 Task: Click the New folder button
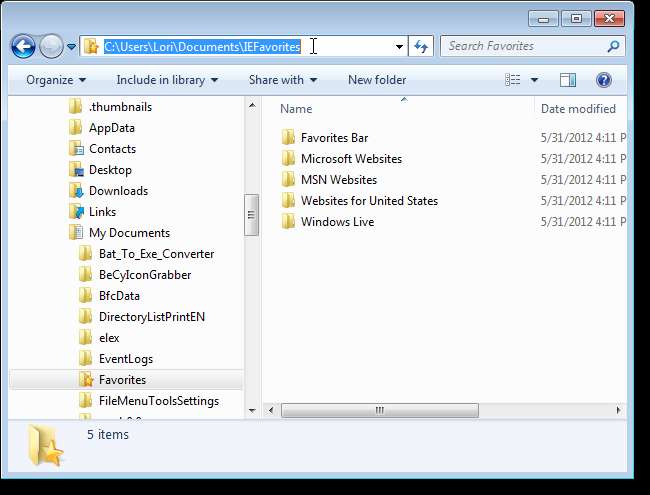pos(376,80)
